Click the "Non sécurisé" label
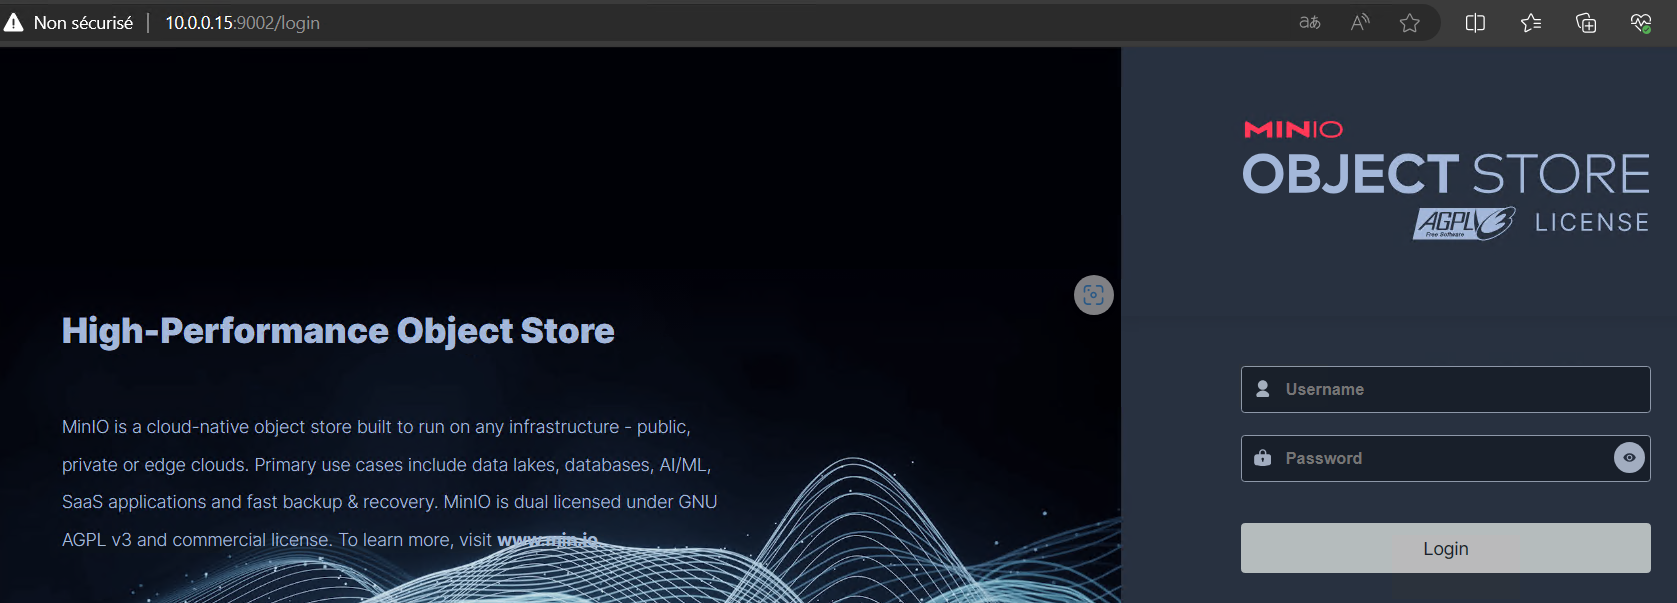 click(83, 22)
